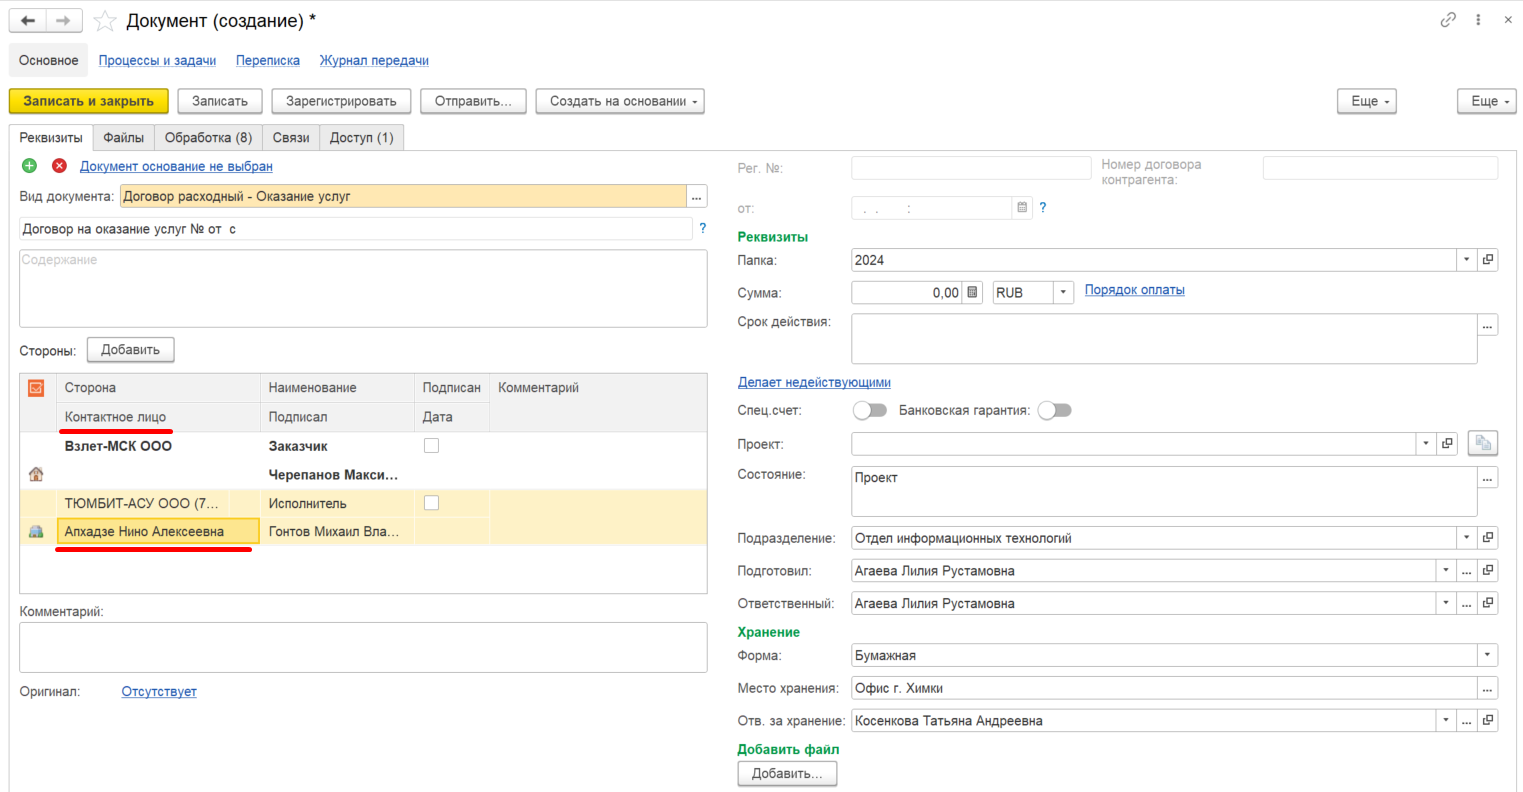
Task: Open the Связи tab
Action: (291, 138)
